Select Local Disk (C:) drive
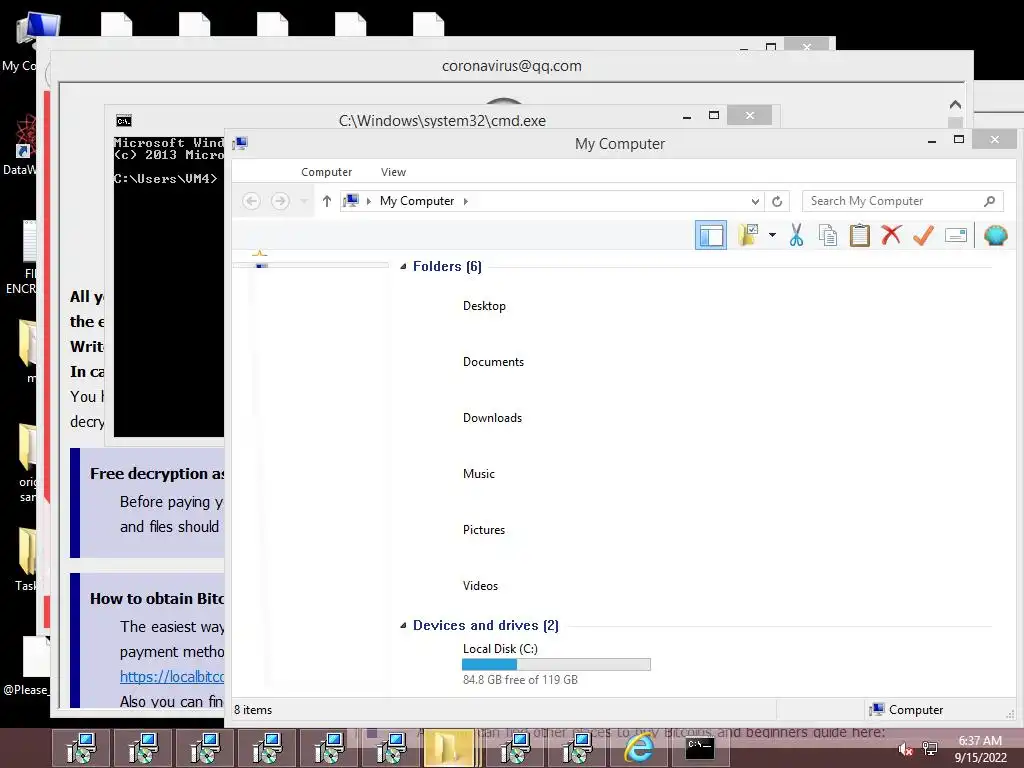The image size is (1024, 768). coord(500,649)
